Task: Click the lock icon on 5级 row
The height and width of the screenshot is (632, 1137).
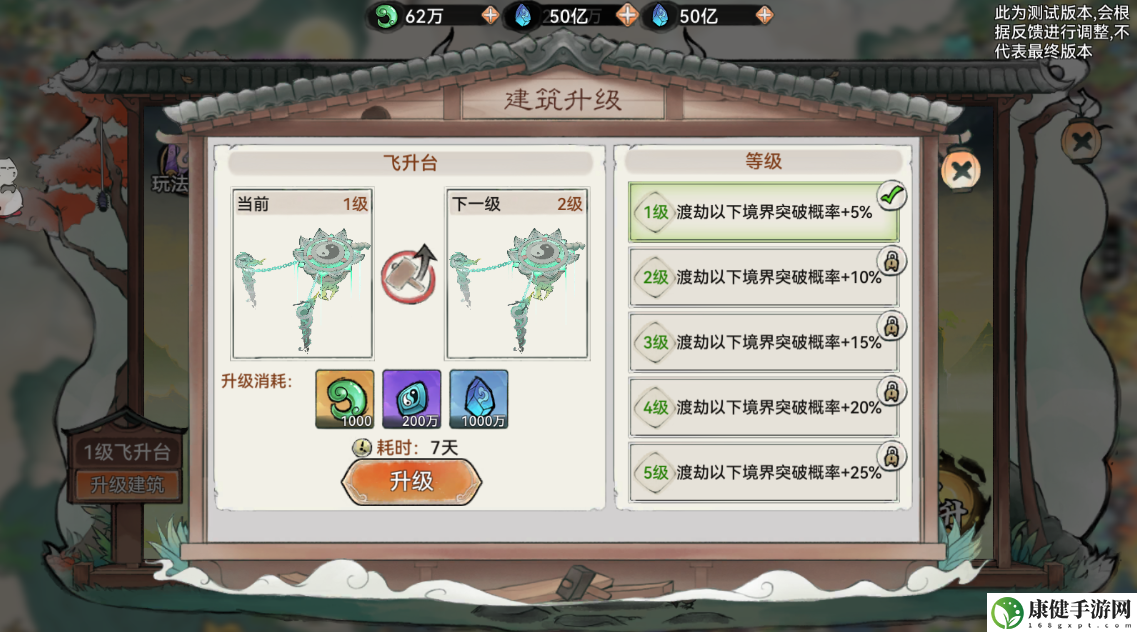Action: (892, 457)
